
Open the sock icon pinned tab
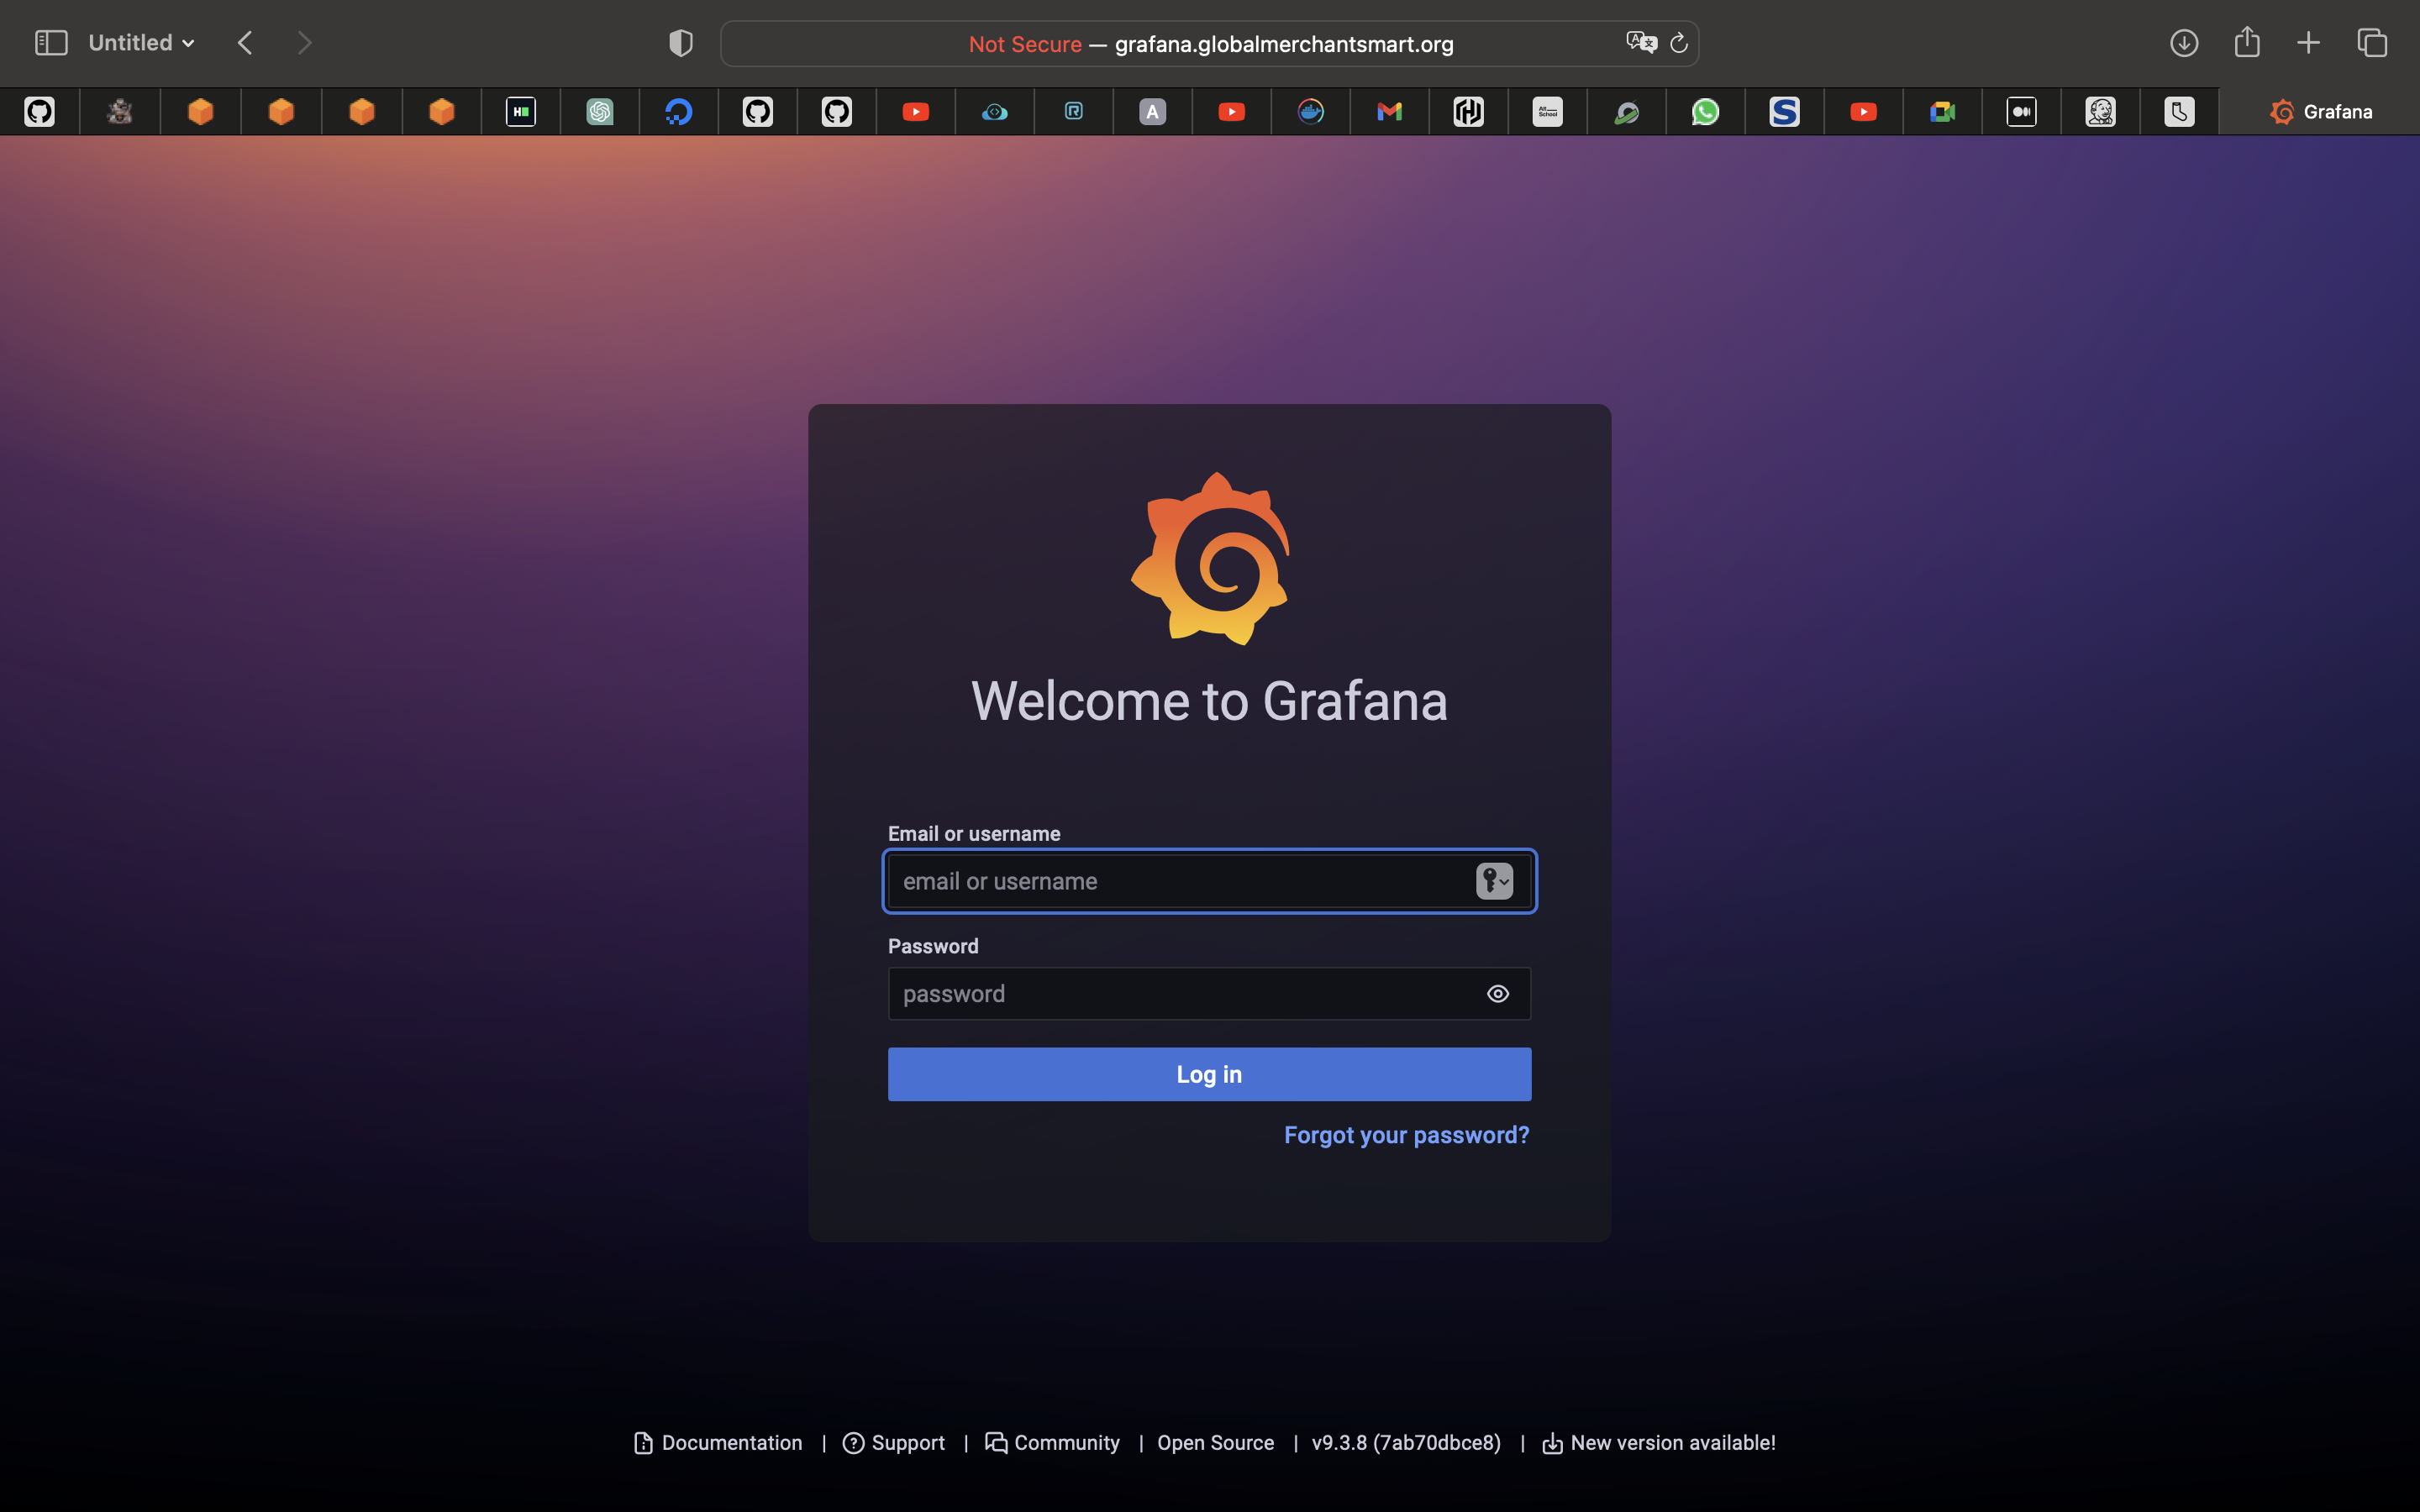point(2180,112)
